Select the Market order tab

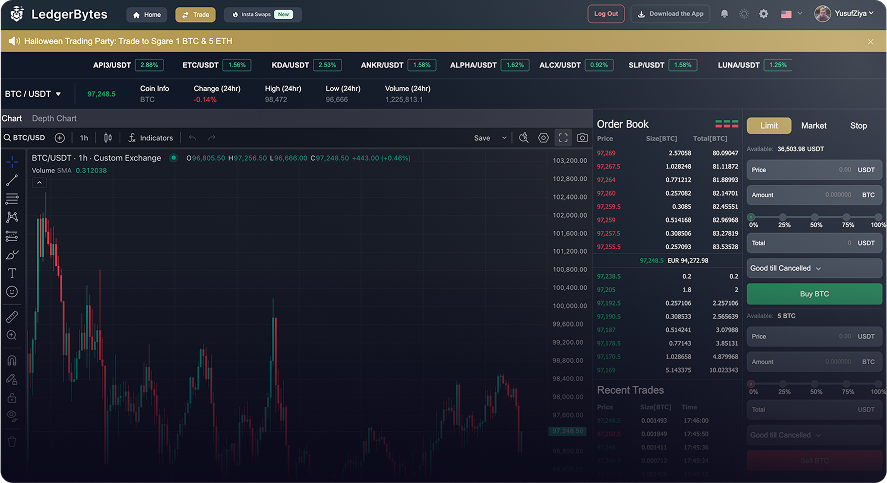coord(814,126)
